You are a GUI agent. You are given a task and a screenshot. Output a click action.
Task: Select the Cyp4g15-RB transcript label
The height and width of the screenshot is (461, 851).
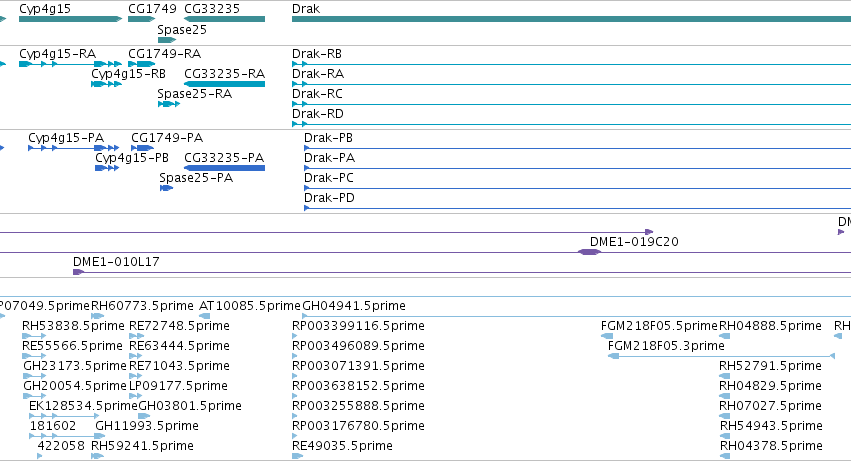point(129,74)
